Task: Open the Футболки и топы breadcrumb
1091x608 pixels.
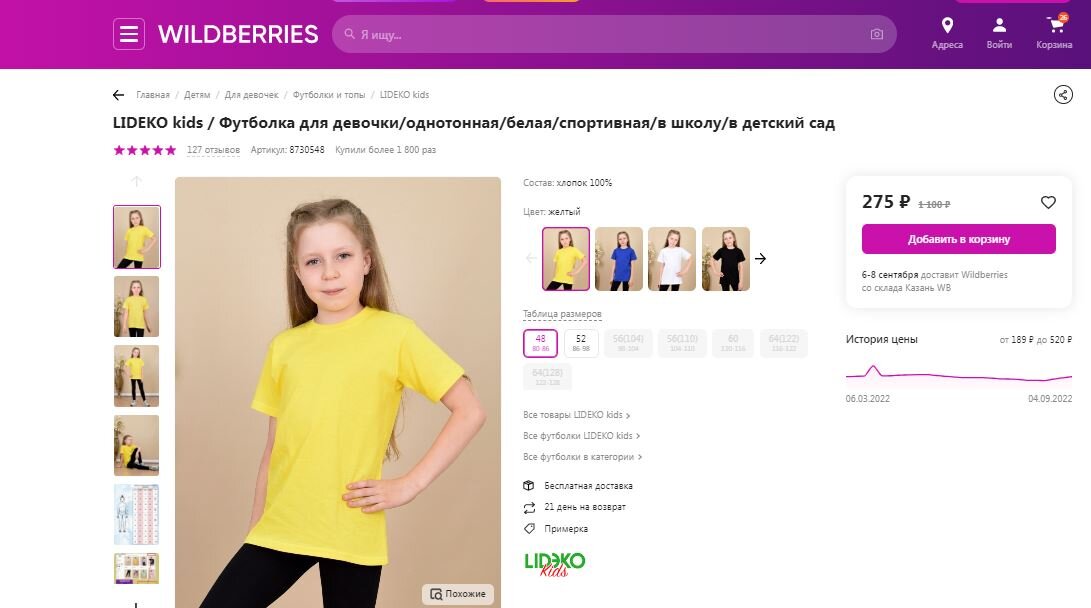Action: click(x=328, y=95)
